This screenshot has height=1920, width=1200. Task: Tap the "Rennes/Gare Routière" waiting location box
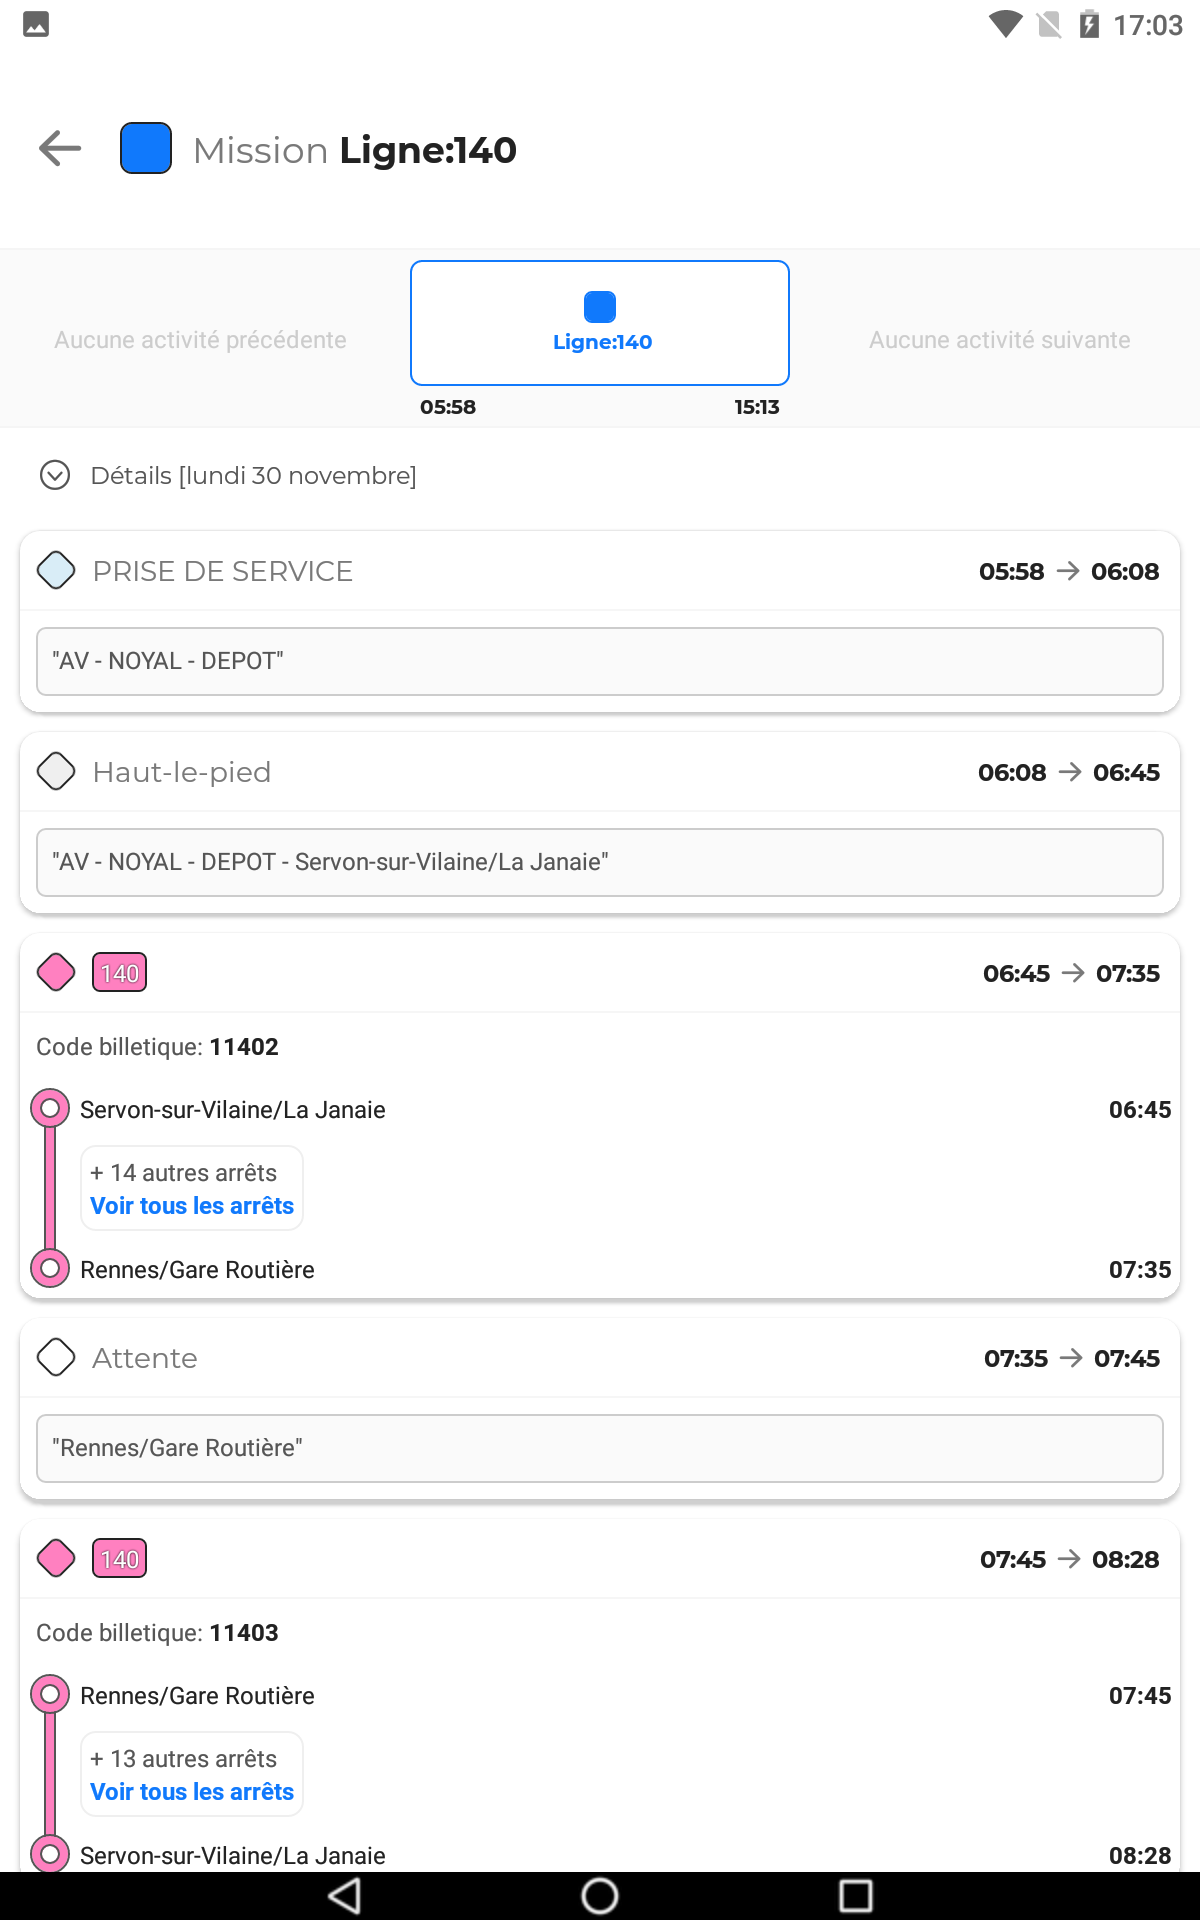[x=600, y=1449]
